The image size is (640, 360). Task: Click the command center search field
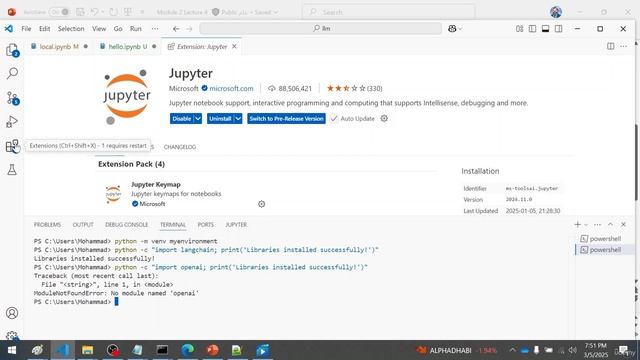click(321, 29)
